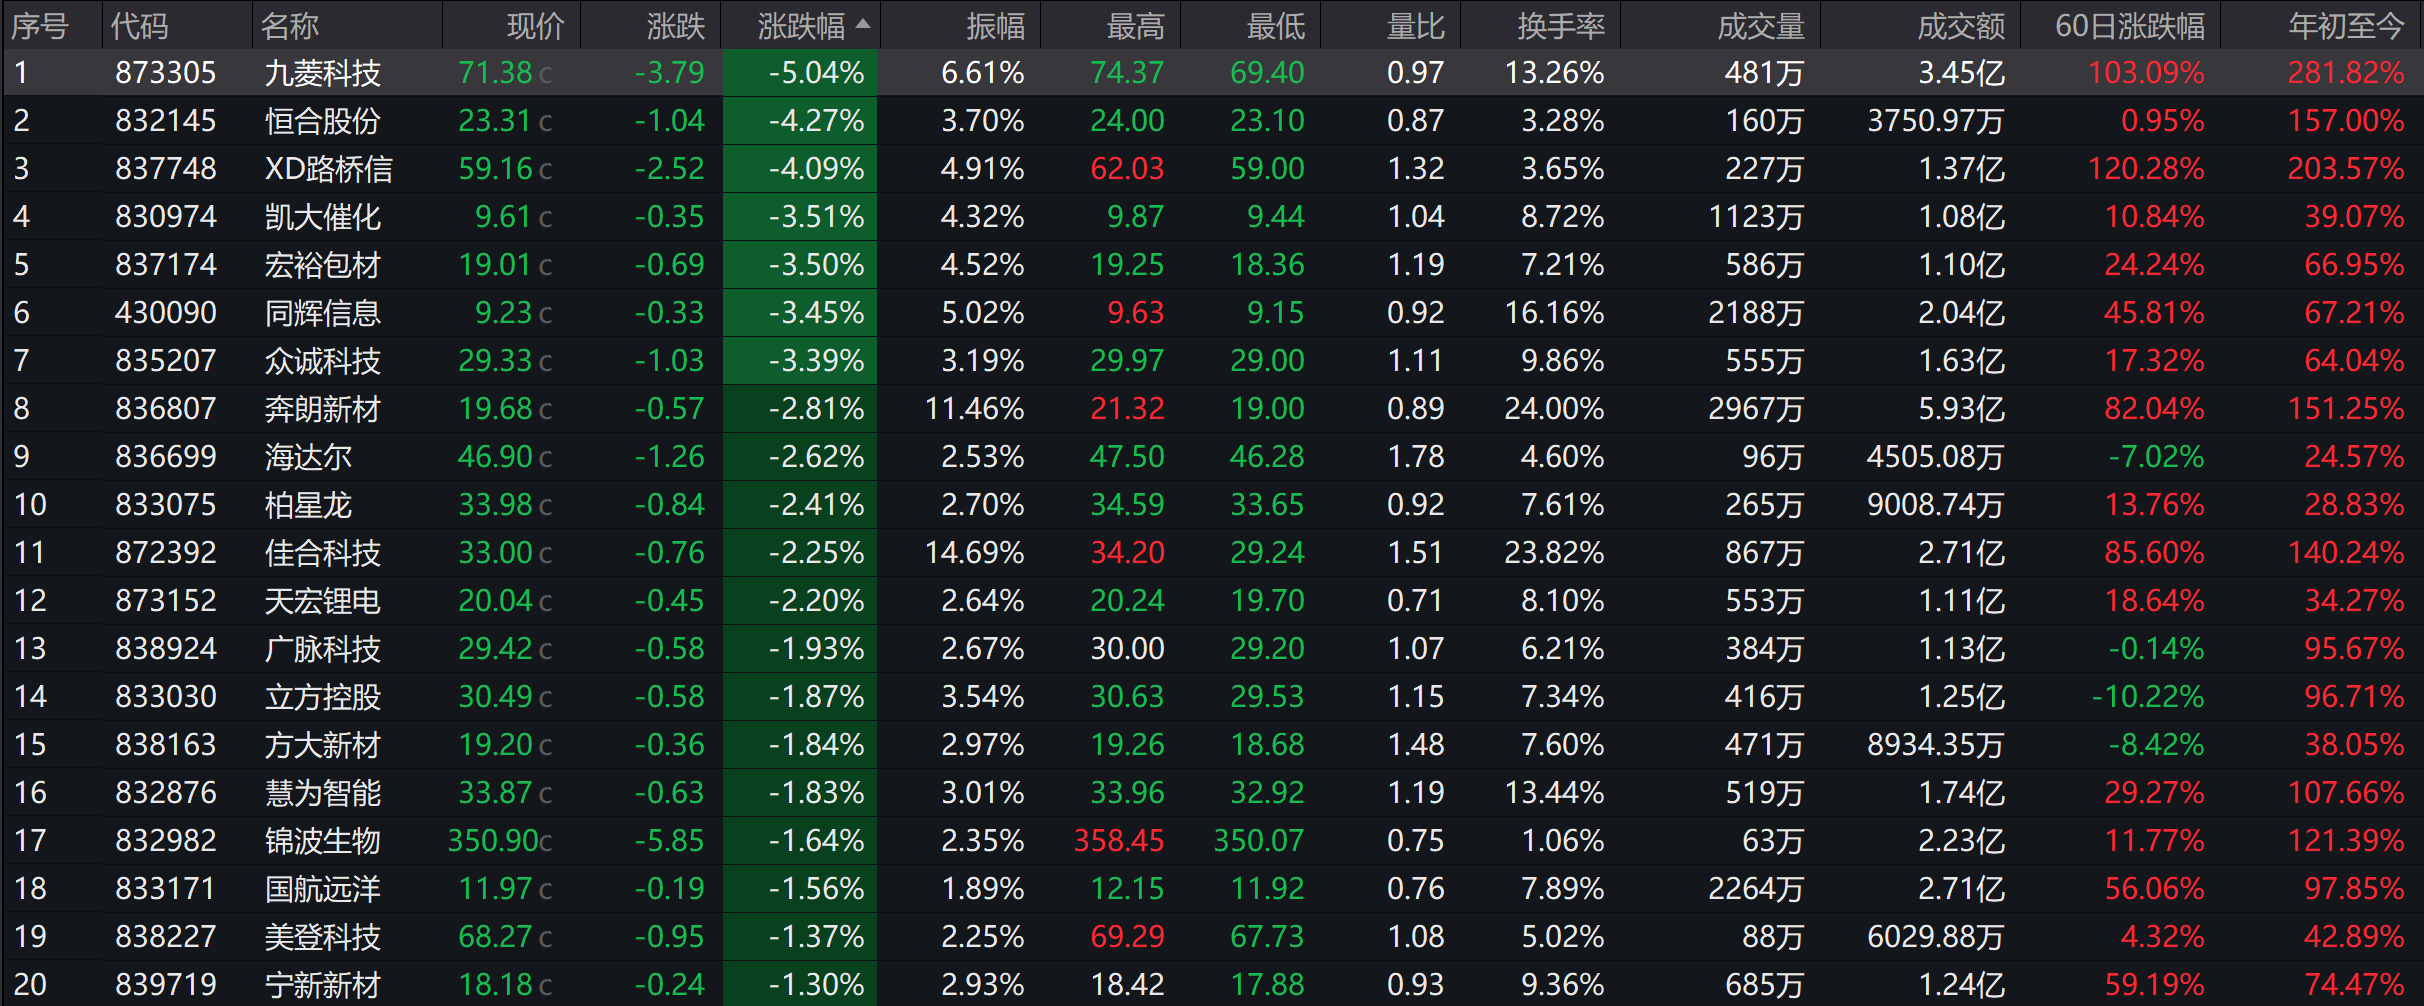2424x1006 pixels.
Task: Click the 2967万 volume cell
Action: point(1756,409)
